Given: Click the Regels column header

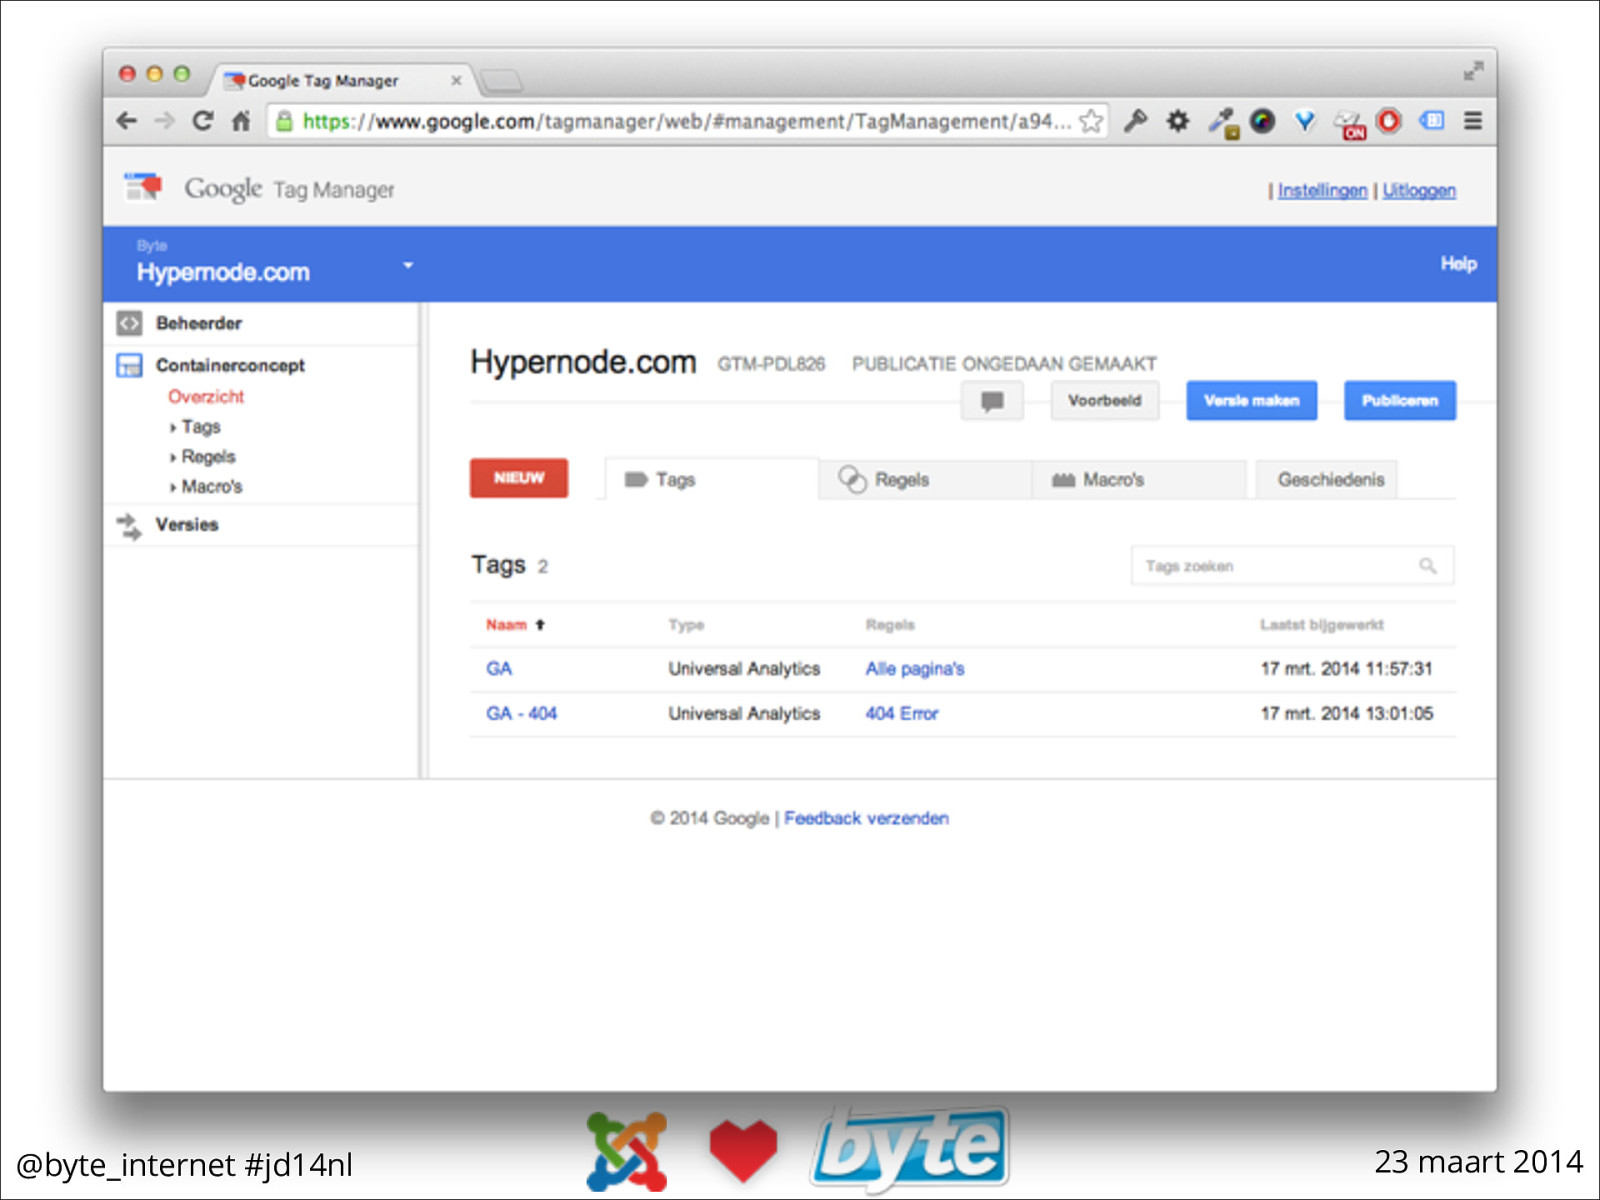Looking at the screenshot, I should (890, 625).
